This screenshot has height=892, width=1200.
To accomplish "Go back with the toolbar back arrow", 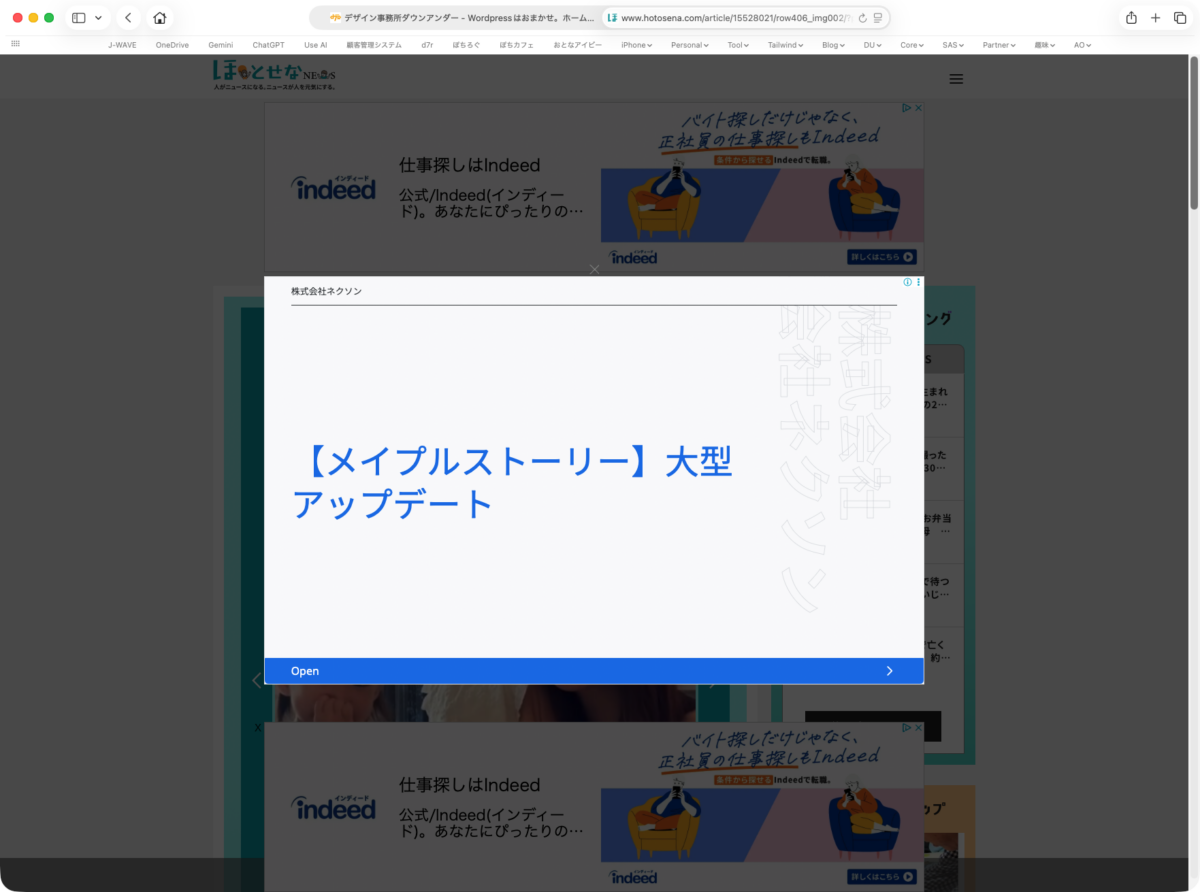I will (x=128, y=18).
